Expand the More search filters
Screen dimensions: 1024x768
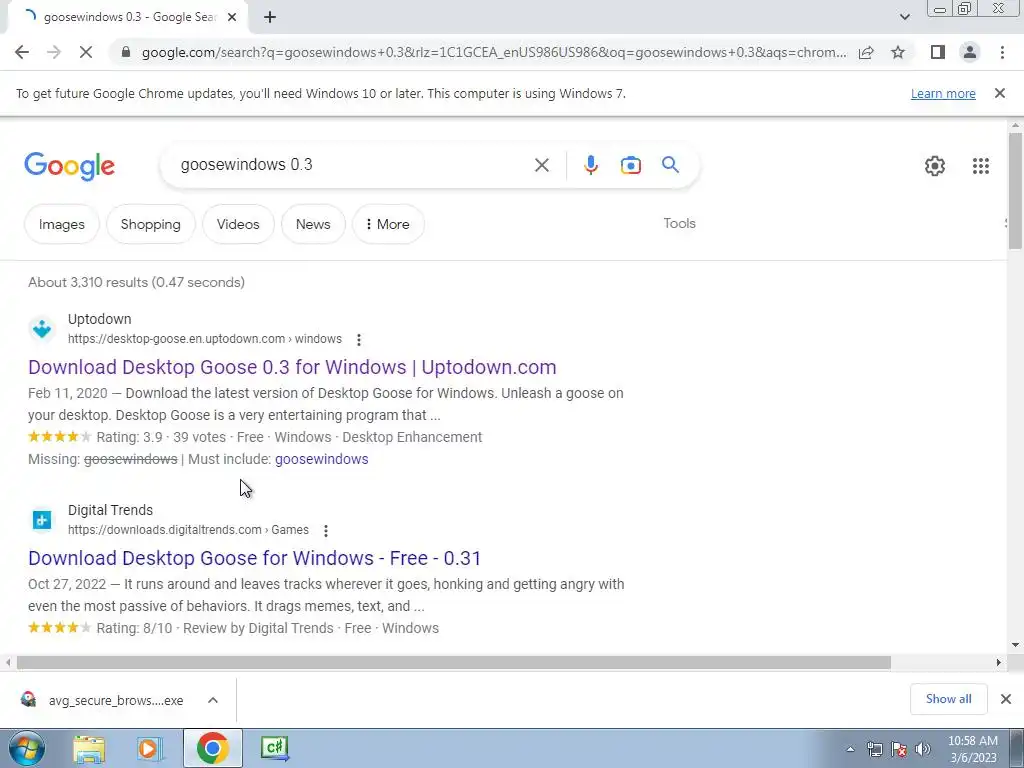388,224
